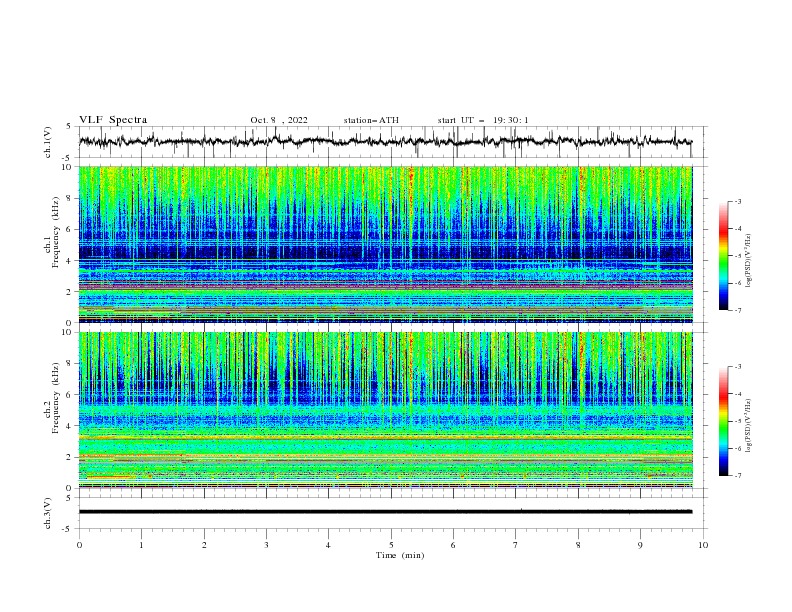
Task: Click time axis tick label "3"
Action: point(266,545)
